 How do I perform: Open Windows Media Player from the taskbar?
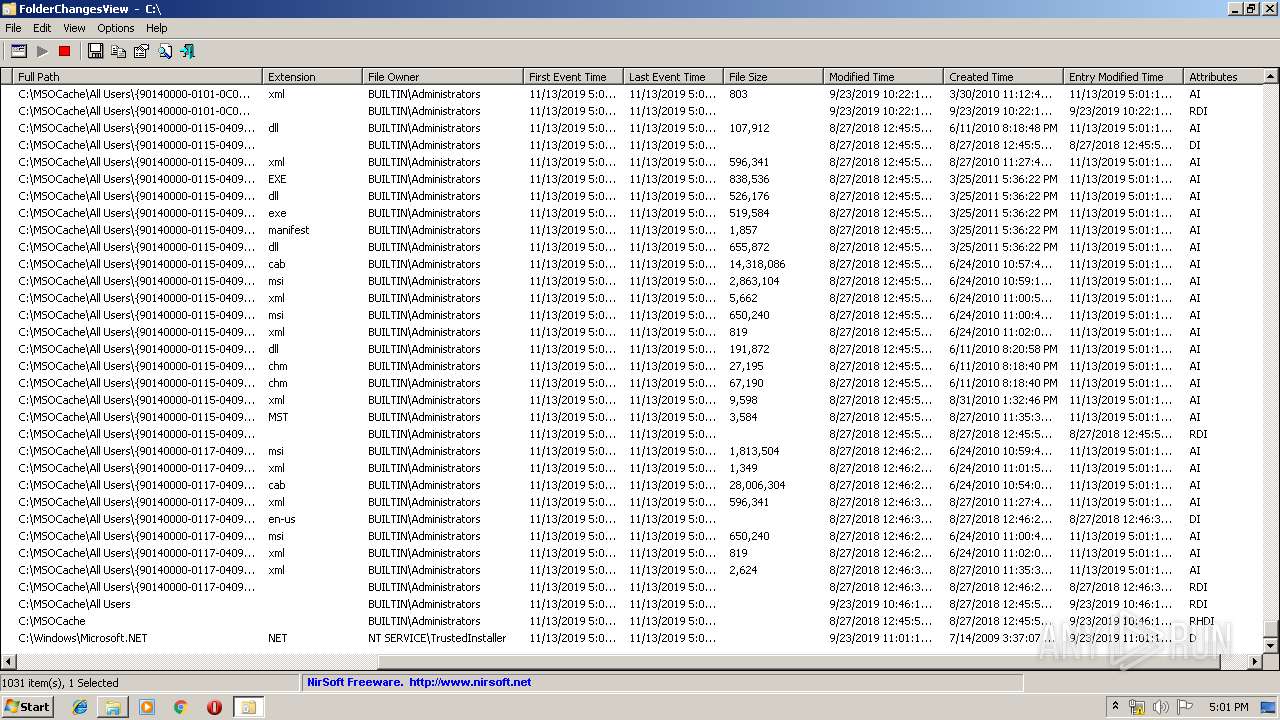147,707
